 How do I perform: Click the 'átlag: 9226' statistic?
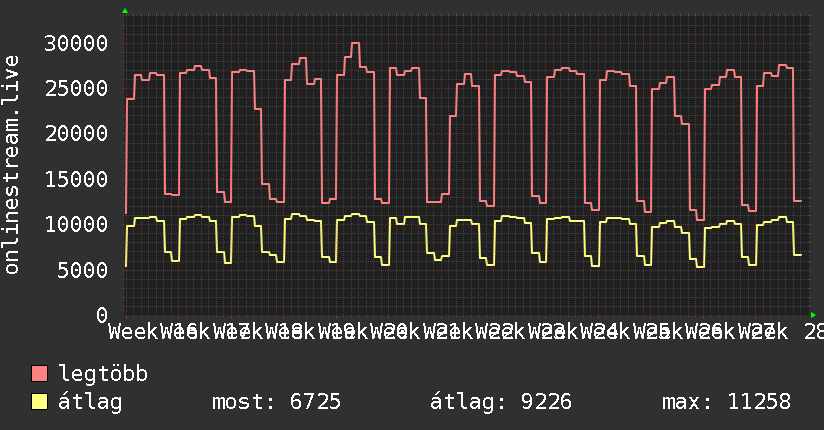[501, 402]
